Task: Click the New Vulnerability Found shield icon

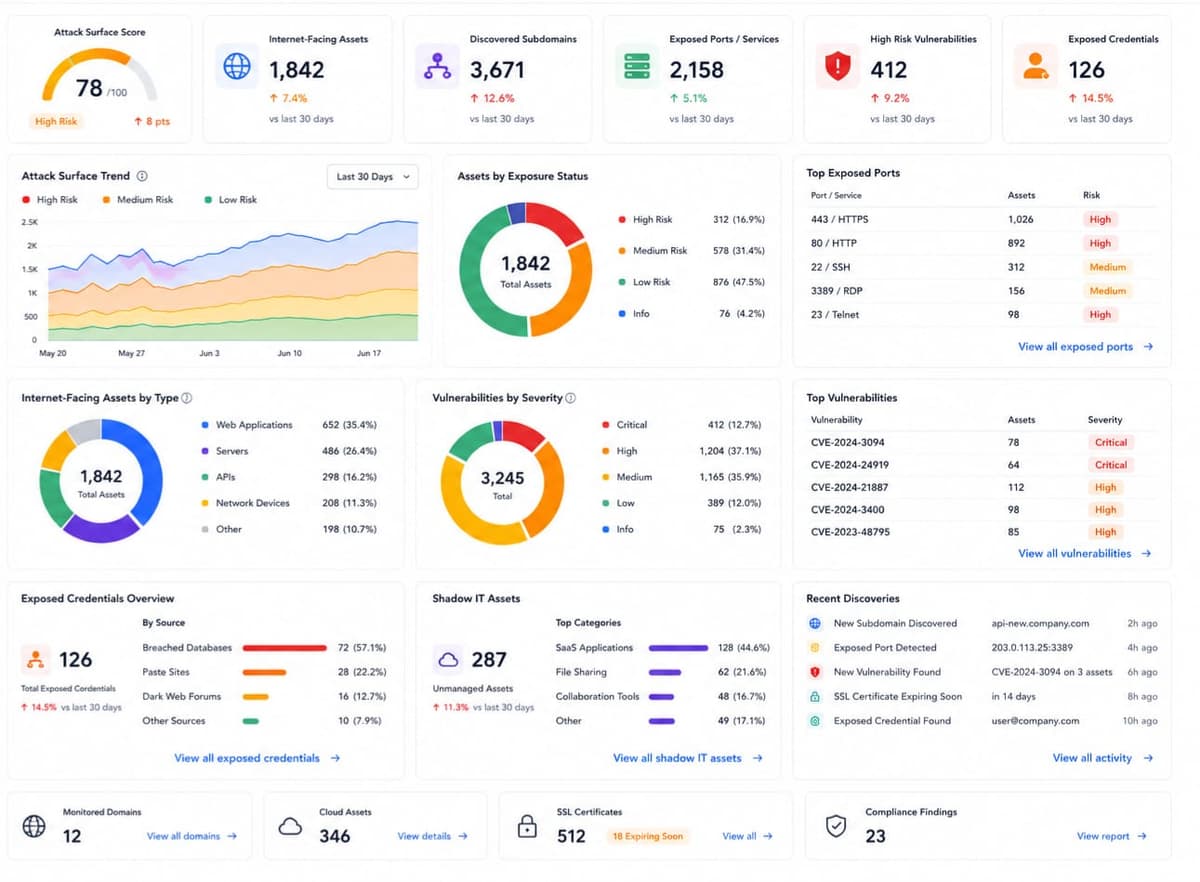Action: coord(815,672)
